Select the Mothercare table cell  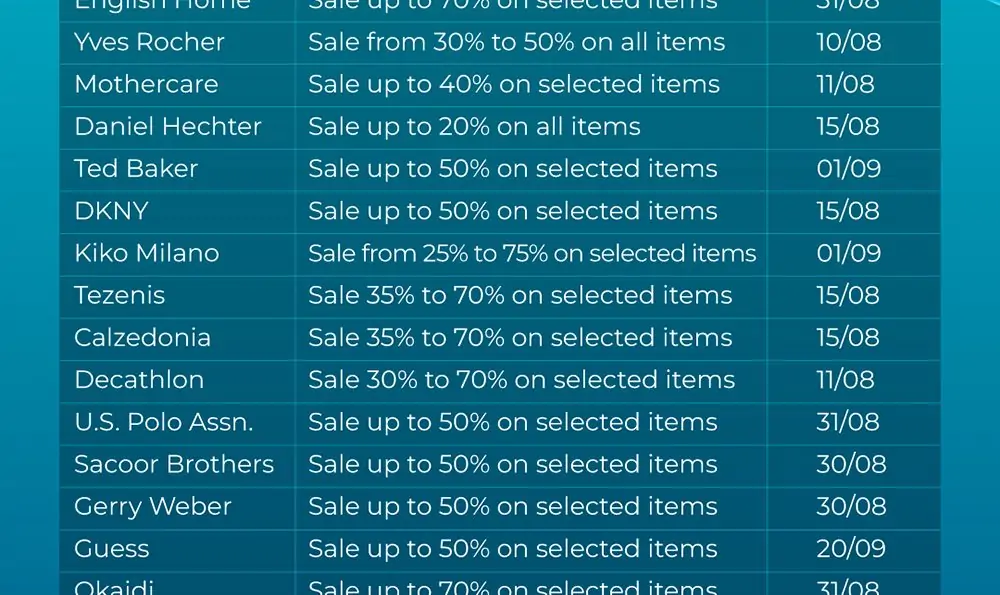pyautogui.click(x=146, y=84)
